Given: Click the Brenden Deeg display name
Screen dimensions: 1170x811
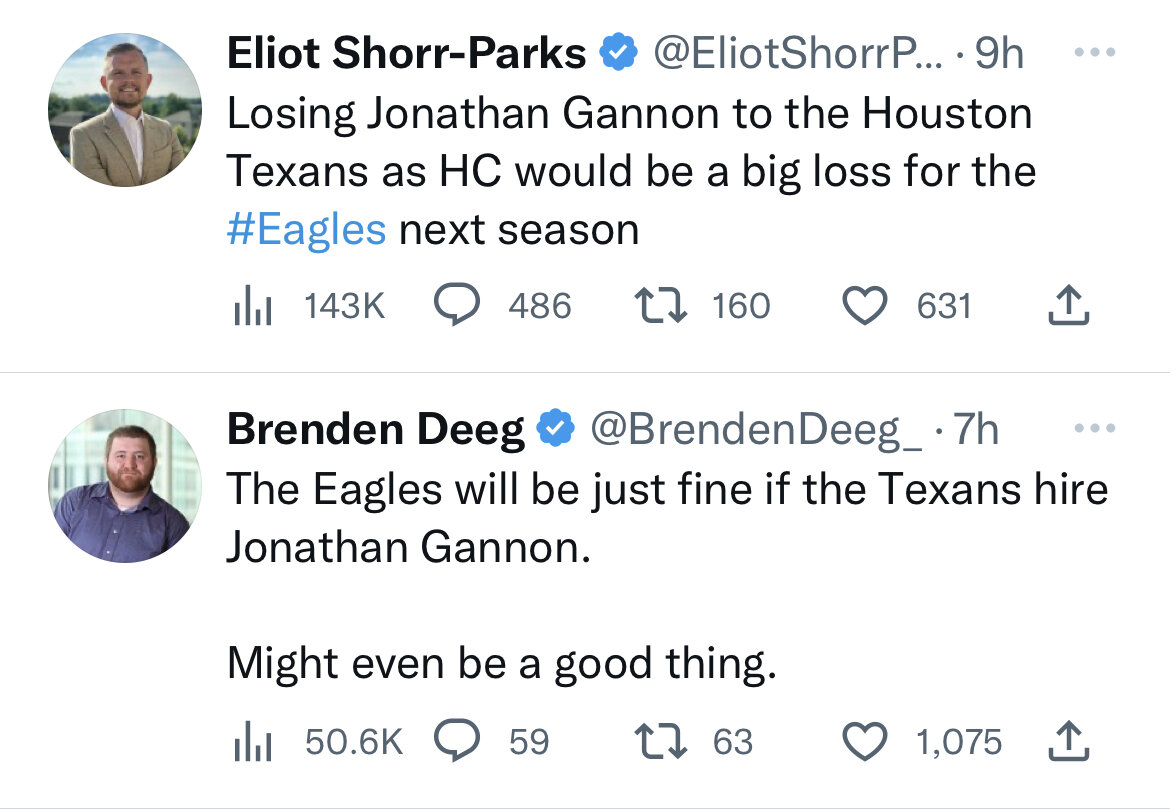Looking at the screenshot, I should click(x=376, y=430).
